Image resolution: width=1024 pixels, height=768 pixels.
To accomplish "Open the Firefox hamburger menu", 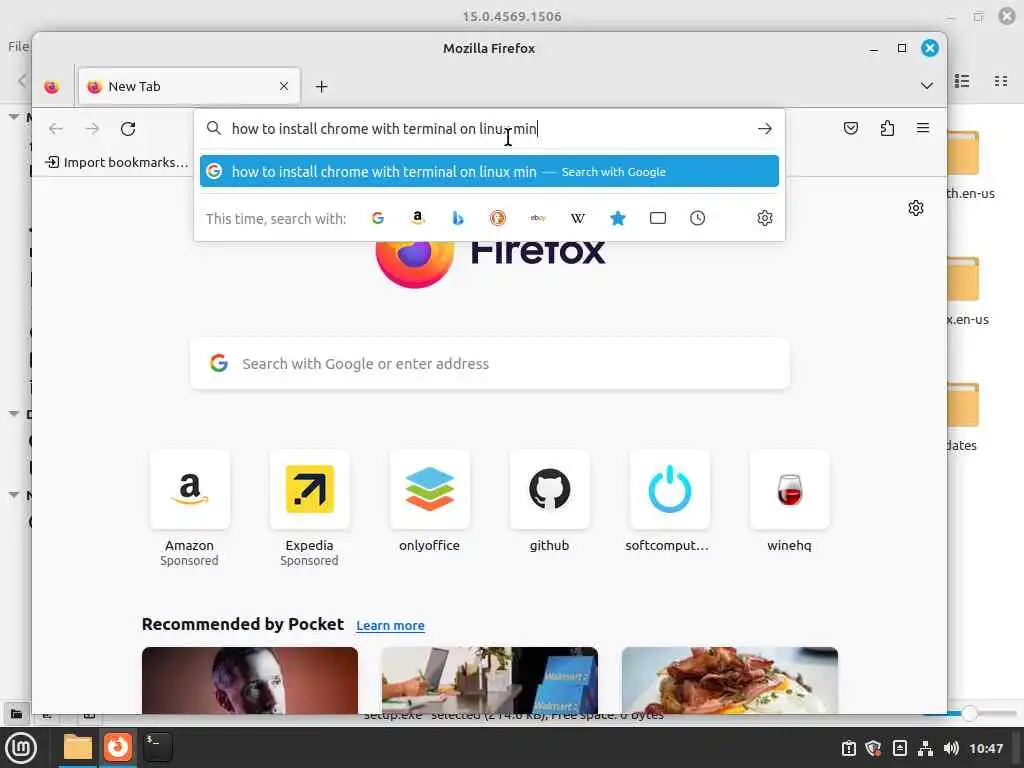I will (x=923, y=128).
